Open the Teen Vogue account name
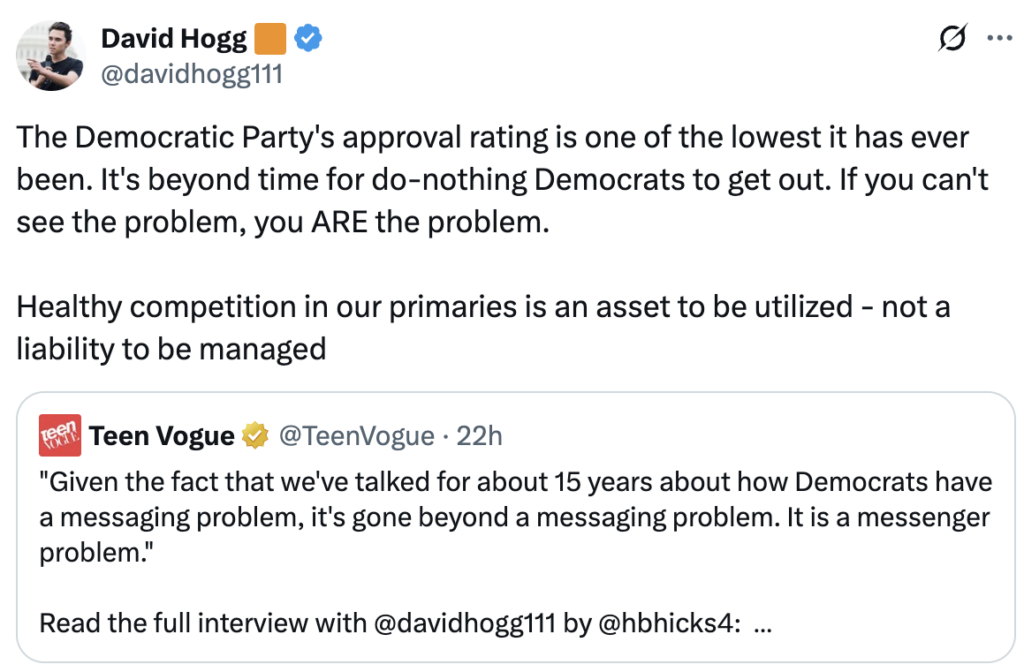The width and height of the screenshot is (1024, 672). [162, 436]
